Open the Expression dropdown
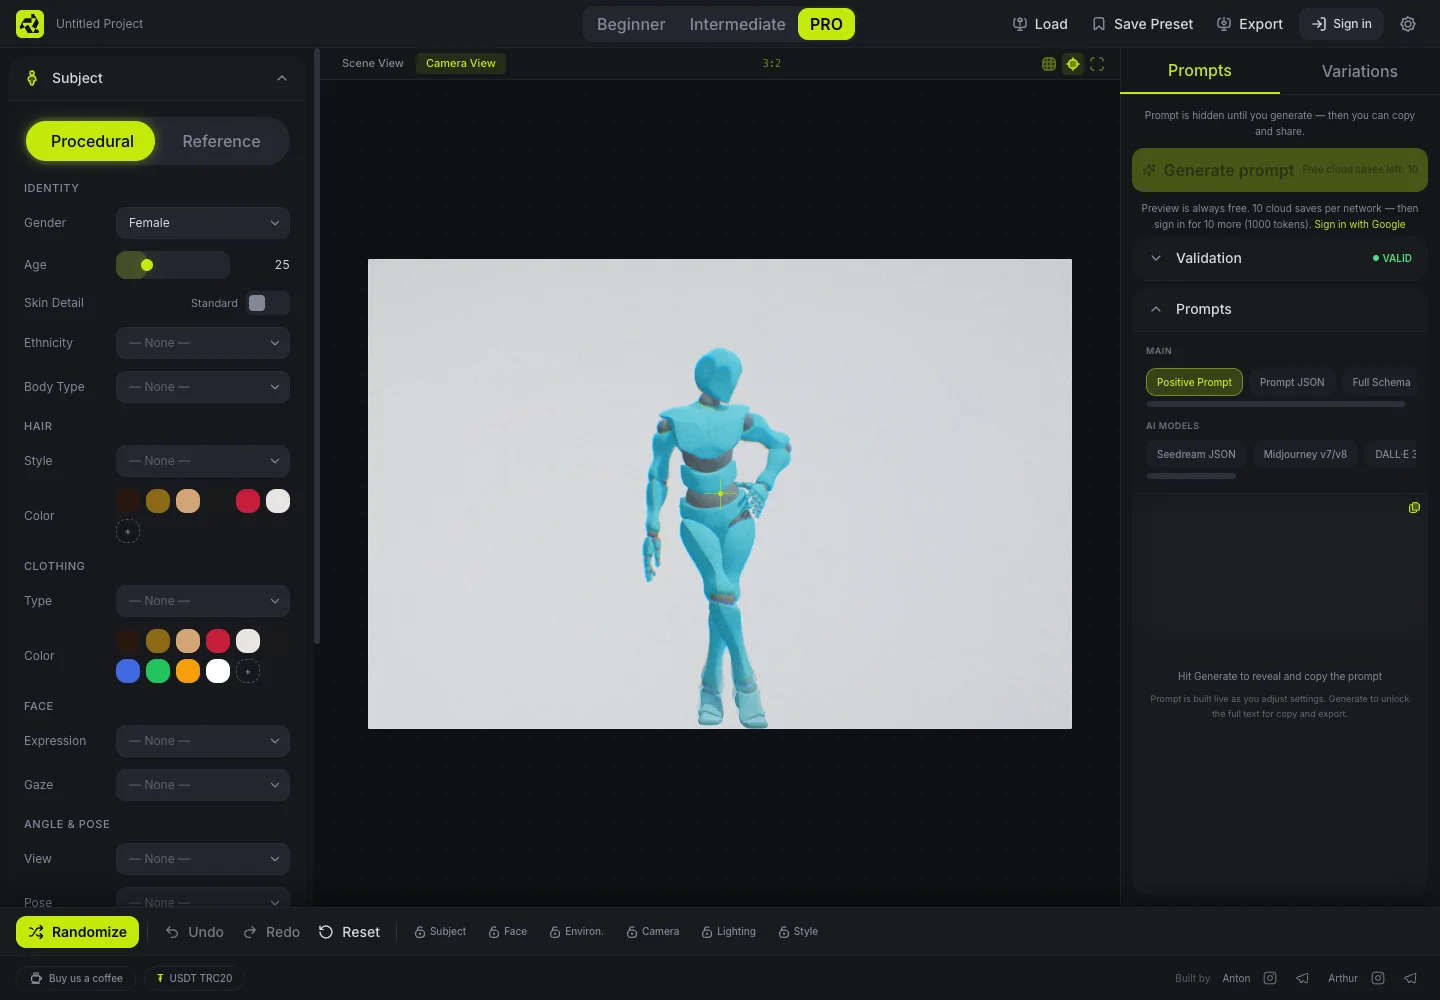The height and width of the screenshot is (1000, 1440). click(203, 741)
